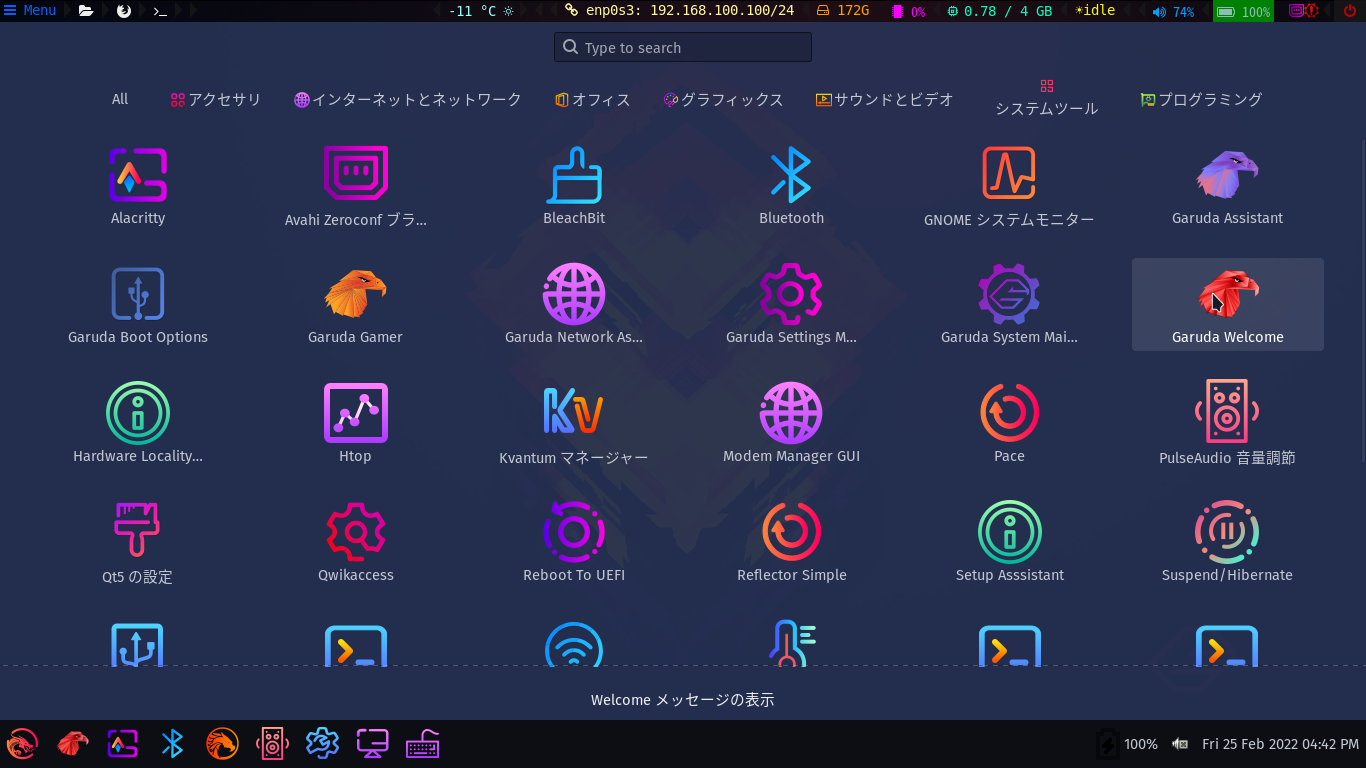This screenshot has height=768, width=1366.
Task: Switch to プログラミング category
Action: pos(1201,99)
